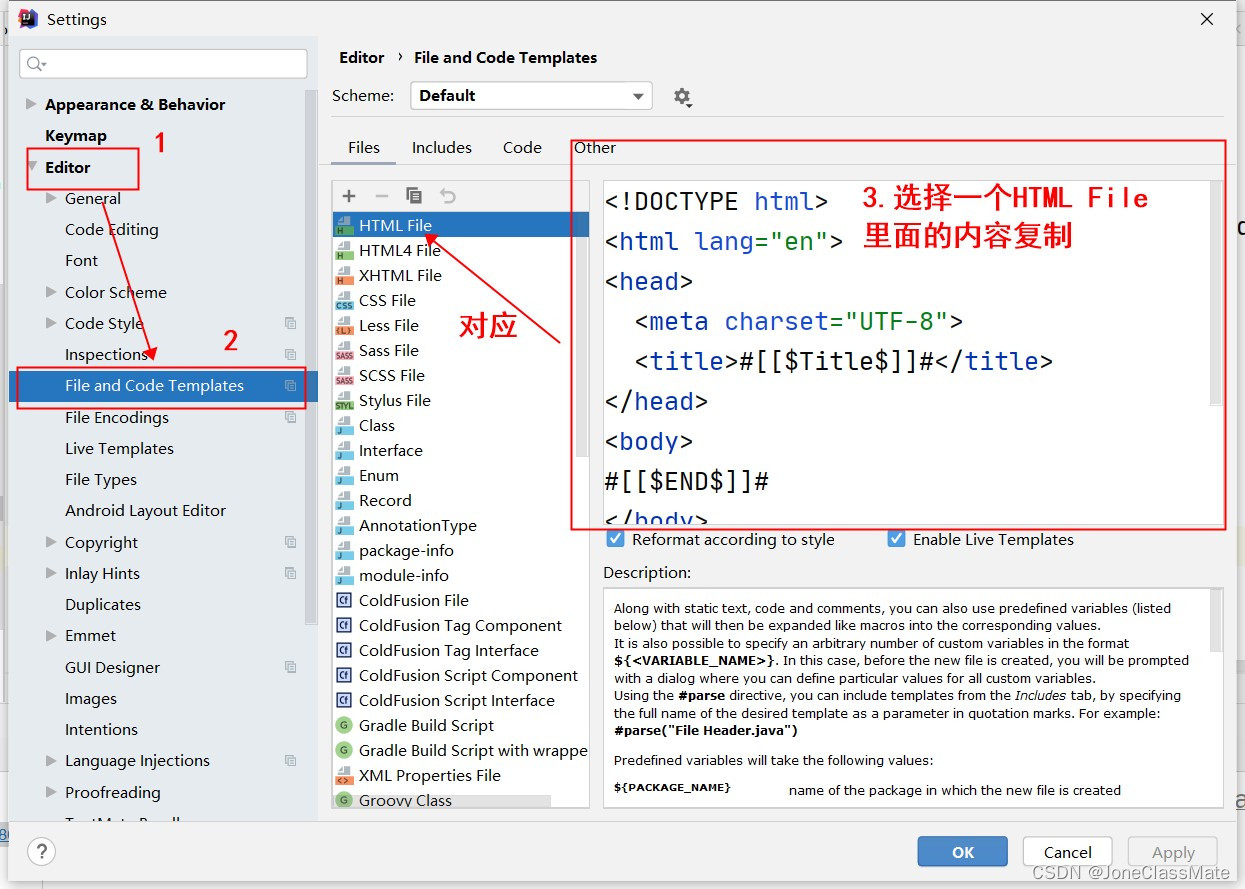Open the help question mark icon
The height and width of the screenshot is (889, 1245).
click(x=40, y=852)
